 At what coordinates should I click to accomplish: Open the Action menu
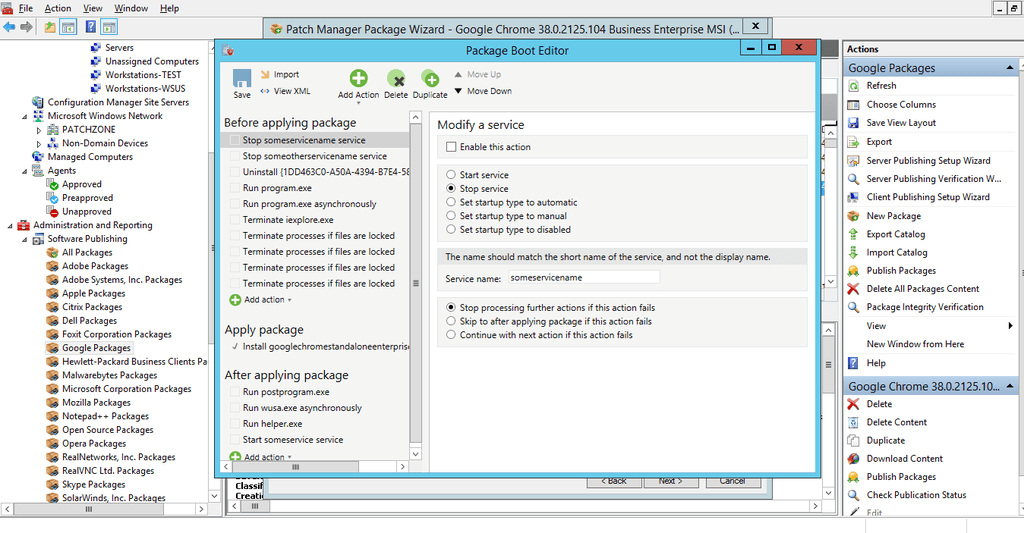[x=57, y=8]
